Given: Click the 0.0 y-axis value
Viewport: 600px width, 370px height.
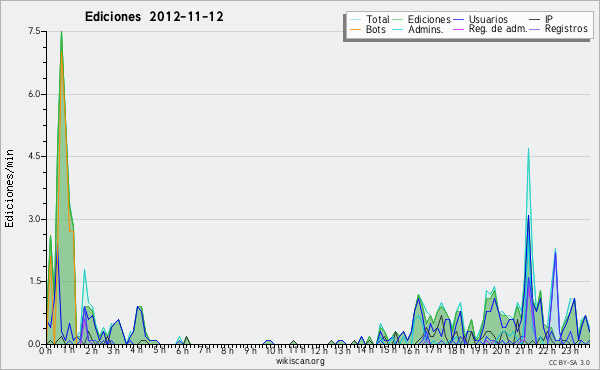Looking at the screenshot, I should point(34,344).
